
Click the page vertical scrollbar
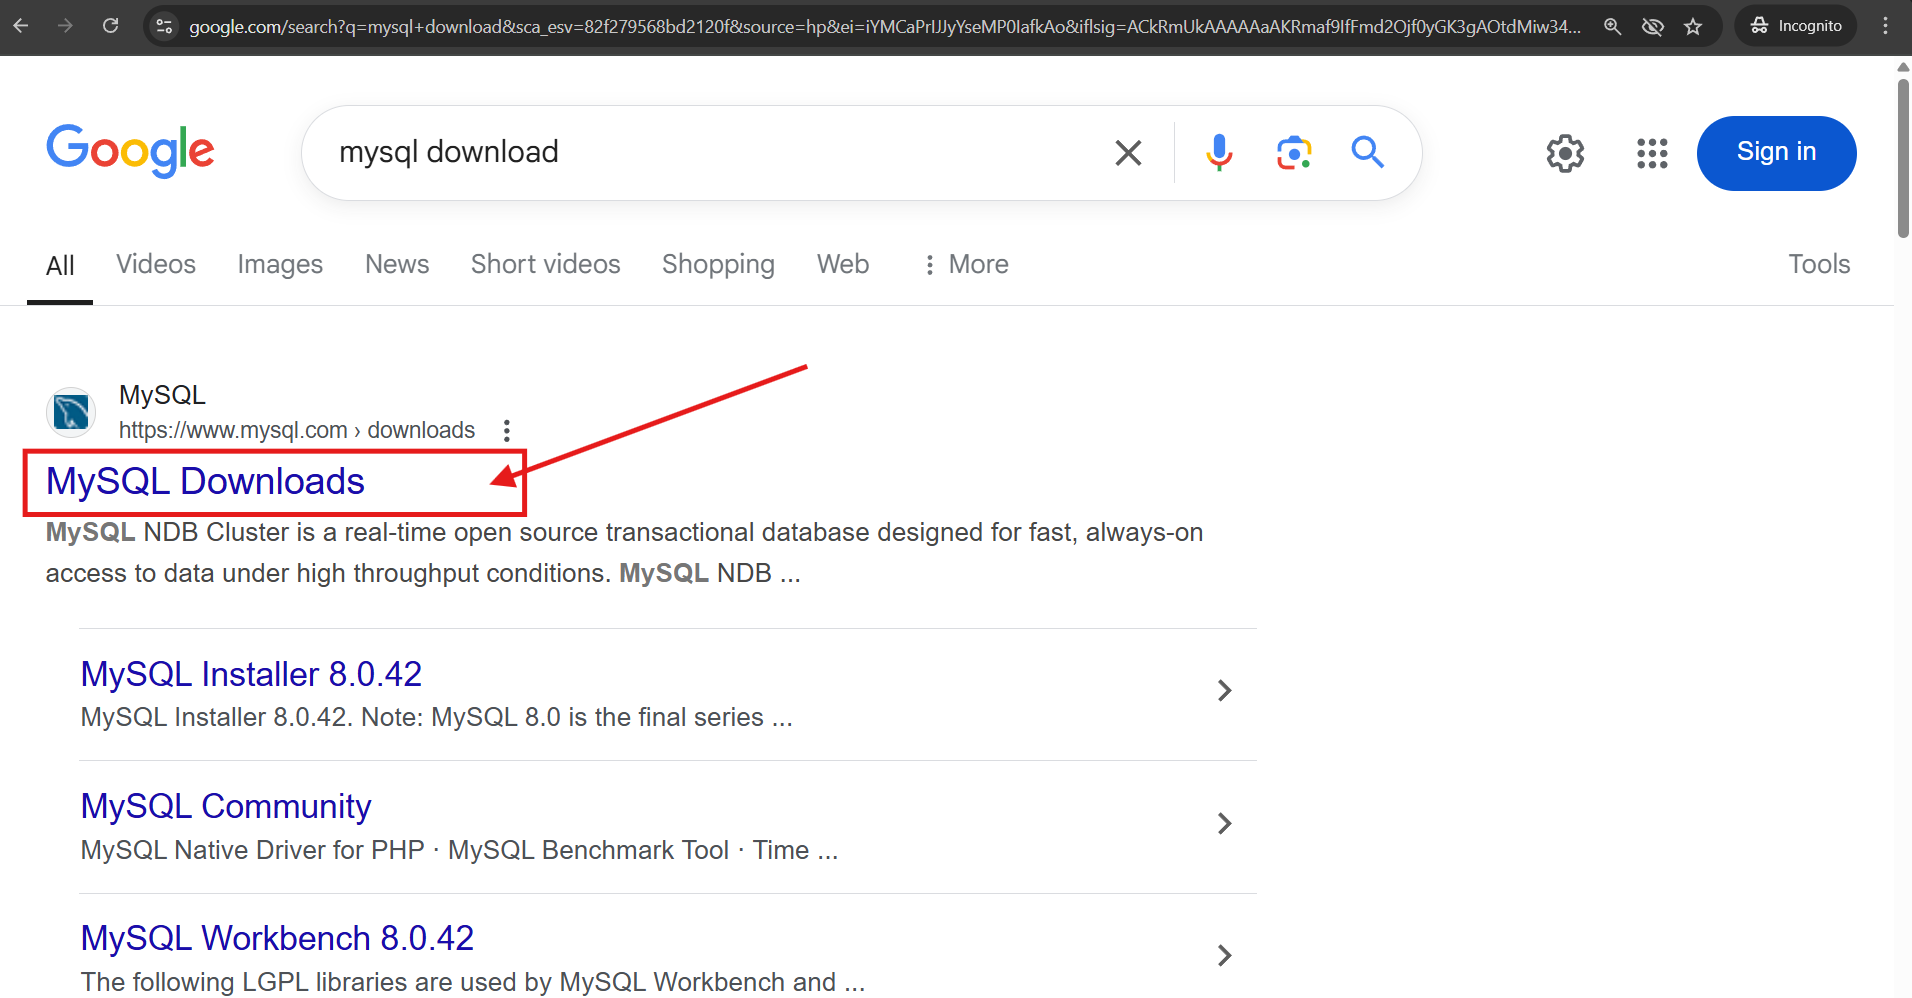pyautogui.click(x=1903, y=158)
